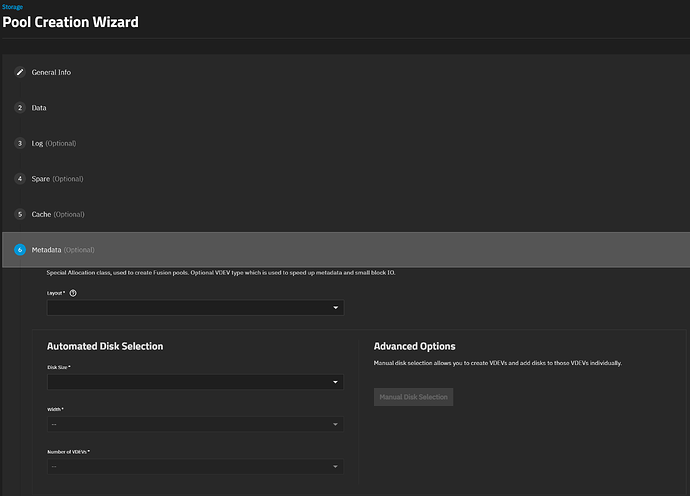
Task: Show help tooltip next to Layout
Action: tap(74, 293)
